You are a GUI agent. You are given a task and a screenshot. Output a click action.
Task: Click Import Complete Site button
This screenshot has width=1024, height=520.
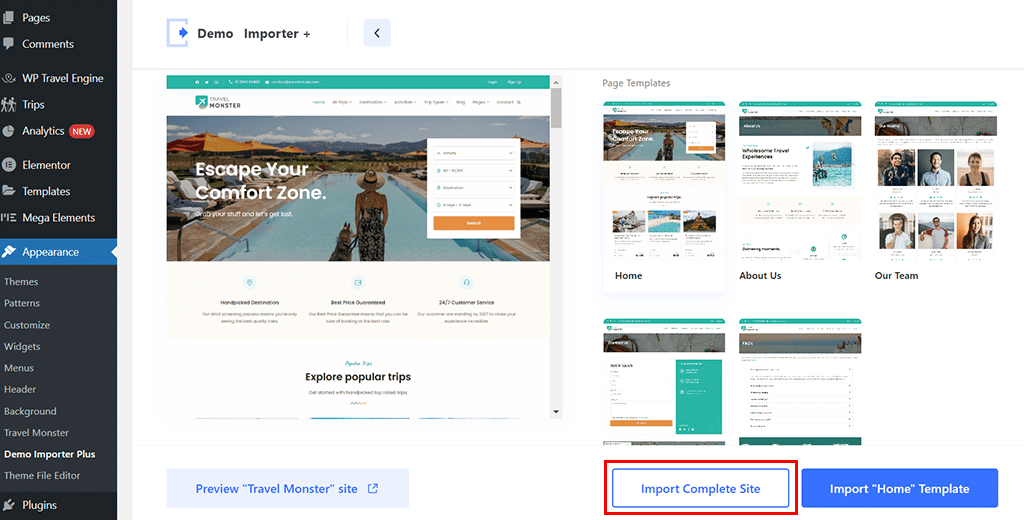pyautogui.click(x=700, y=488)
